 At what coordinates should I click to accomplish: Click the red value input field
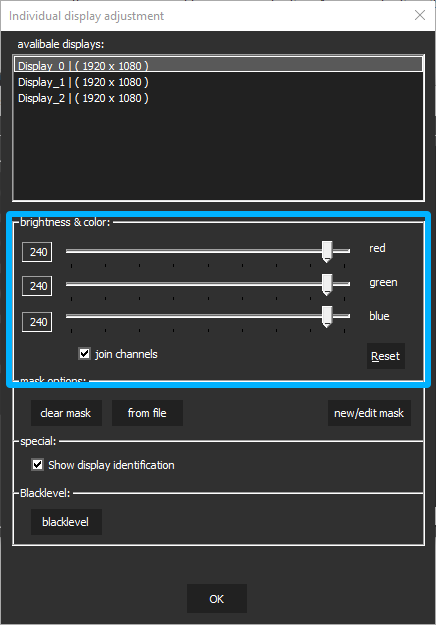pyautogui.click(x=37, y=252)
